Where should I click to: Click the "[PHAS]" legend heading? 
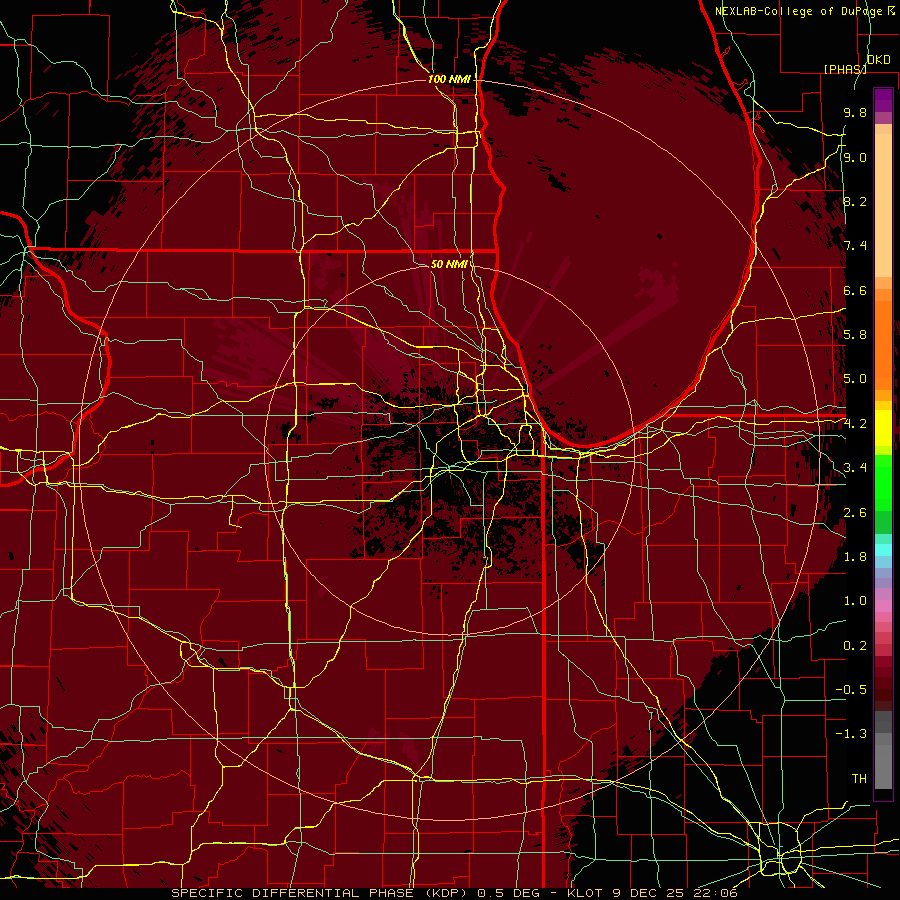point(845,69)
